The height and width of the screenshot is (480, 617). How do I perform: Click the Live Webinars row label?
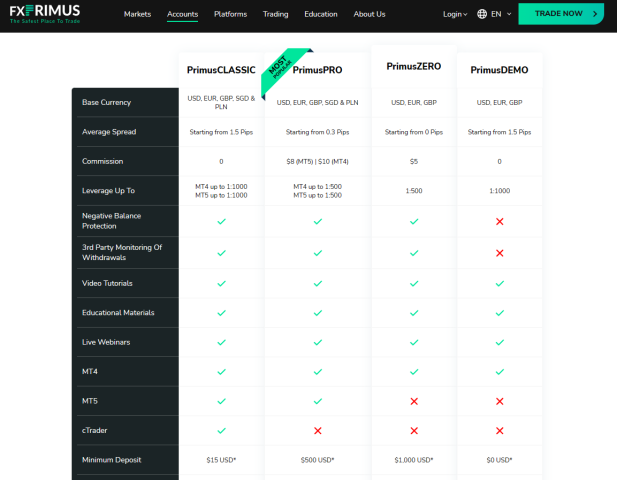coord(106,342)
